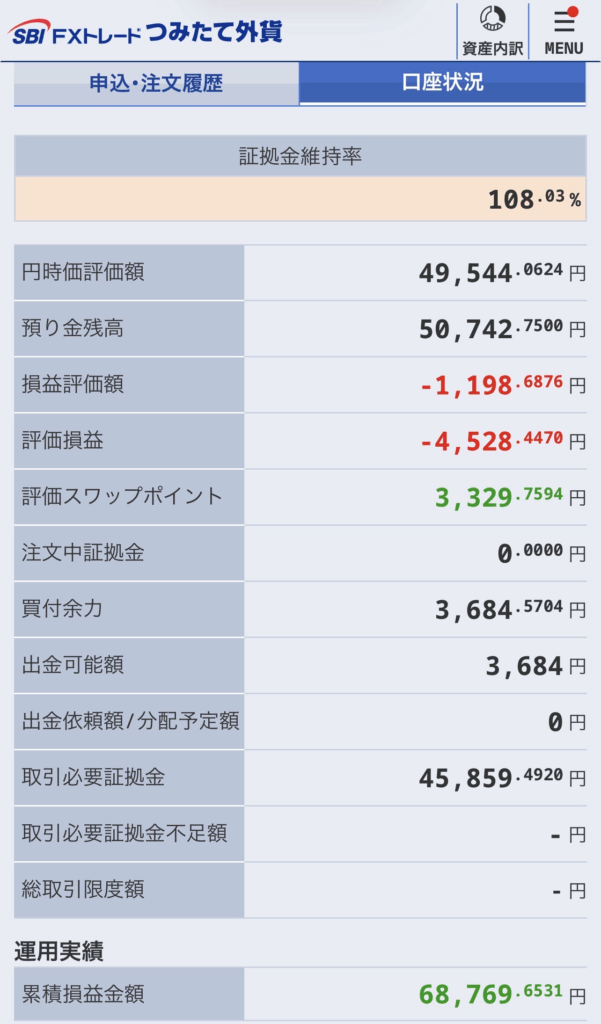
Task: Click the 証拠金維持率 header
Action: click(300, 156)
